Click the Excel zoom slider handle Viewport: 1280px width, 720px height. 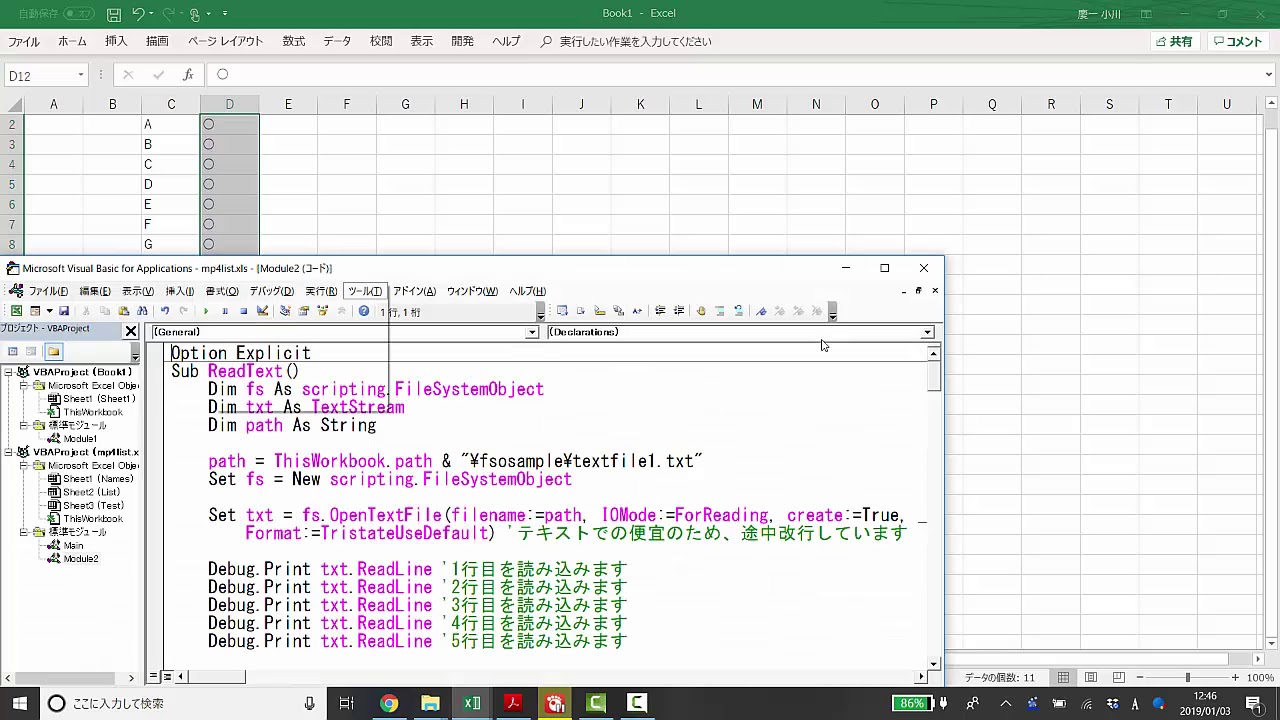[x=1188, y=678]
